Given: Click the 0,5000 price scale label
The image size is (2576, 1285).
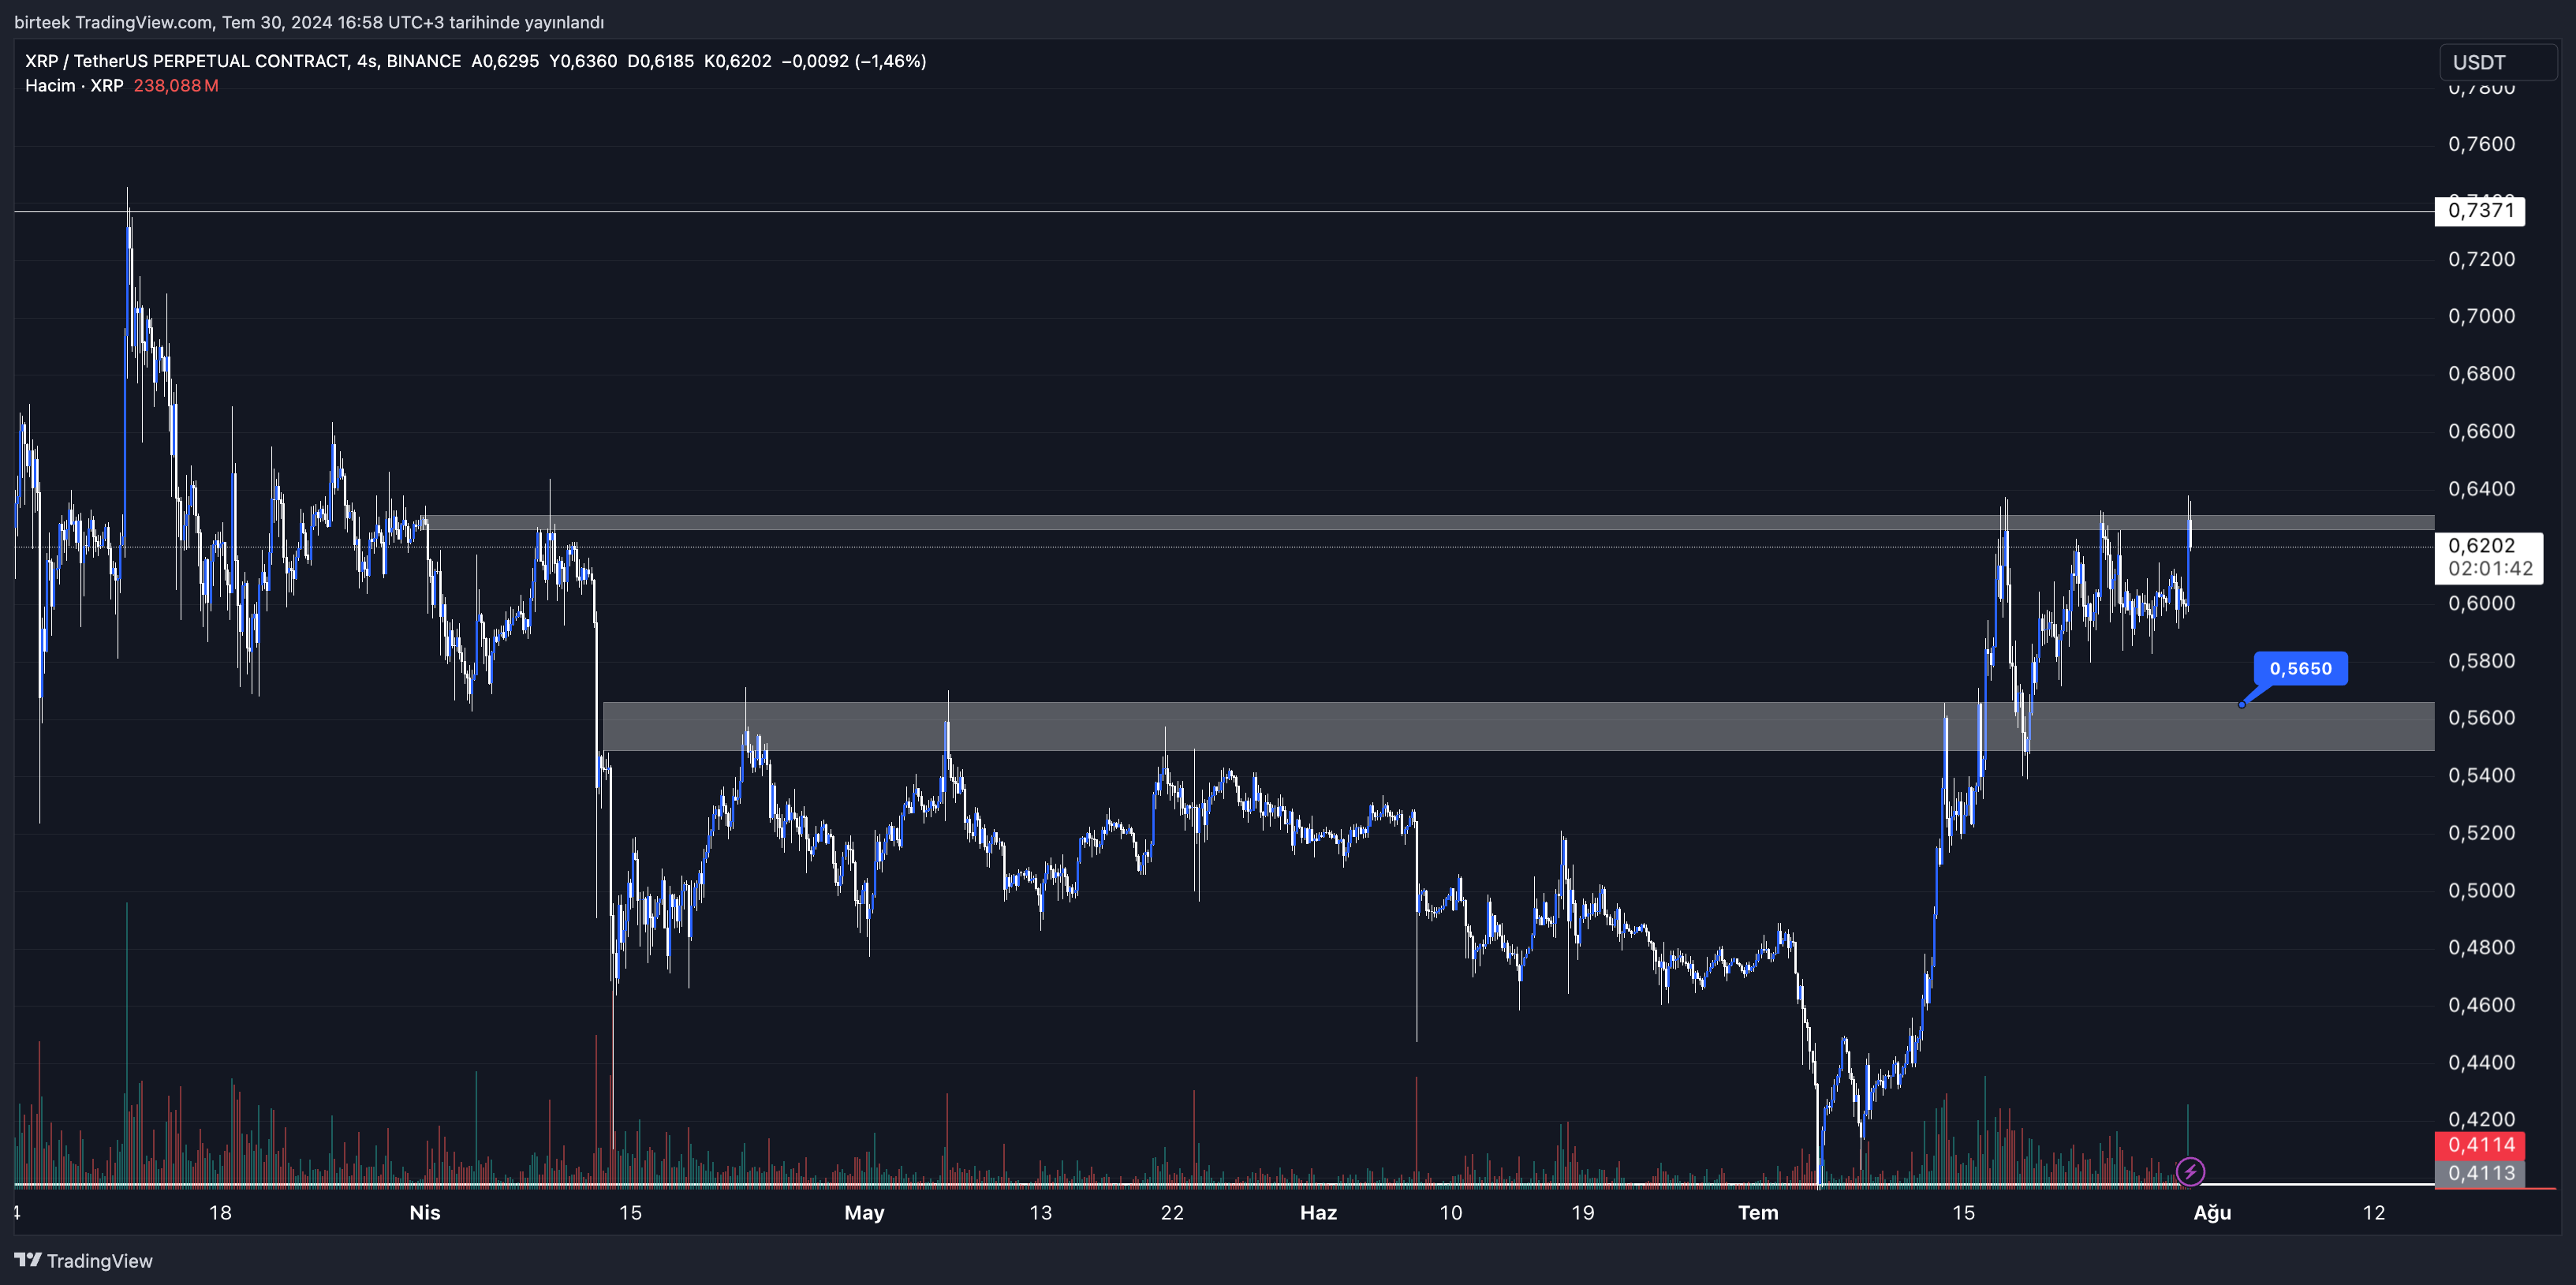Looking at the screenshot, I should [x=2481, y=890].
